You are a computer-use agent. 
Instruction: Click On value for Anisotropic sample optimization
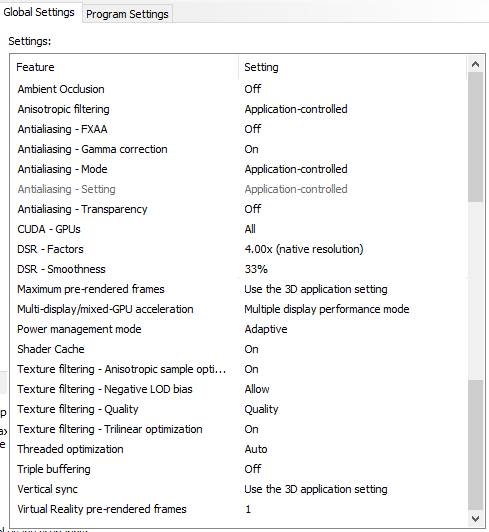(251, 369)
